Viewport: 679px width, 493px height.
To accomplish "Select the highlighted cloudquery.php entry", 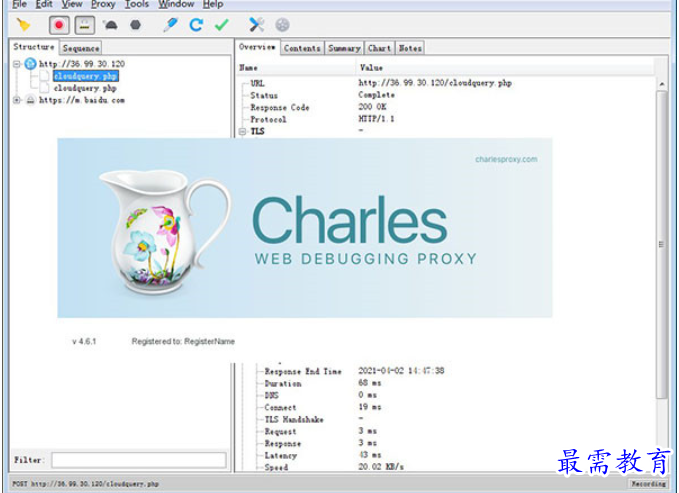I will (x=86, y=76).
